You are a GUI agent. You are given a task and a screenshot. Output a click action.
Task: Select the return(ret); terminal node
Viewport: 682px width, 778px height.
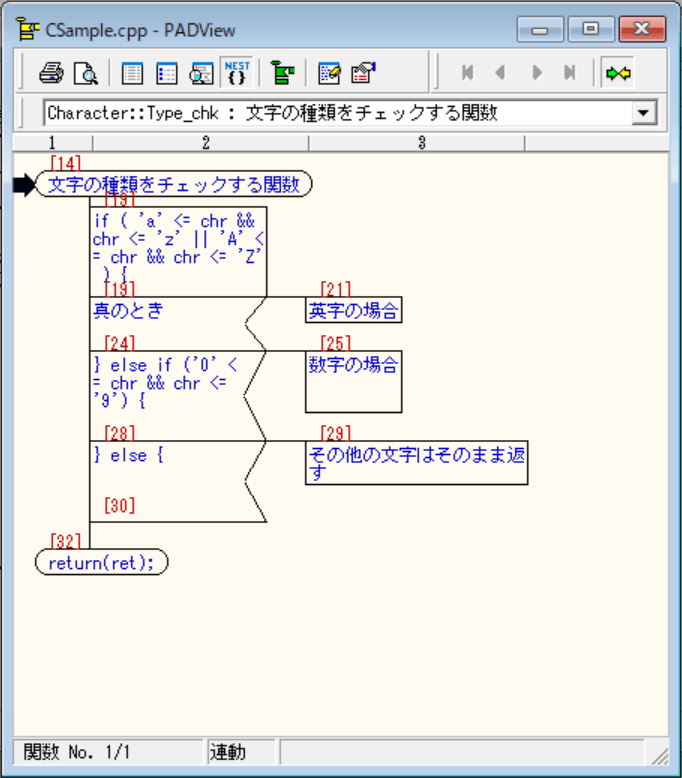pyautogui.click(x=101, y=562)
